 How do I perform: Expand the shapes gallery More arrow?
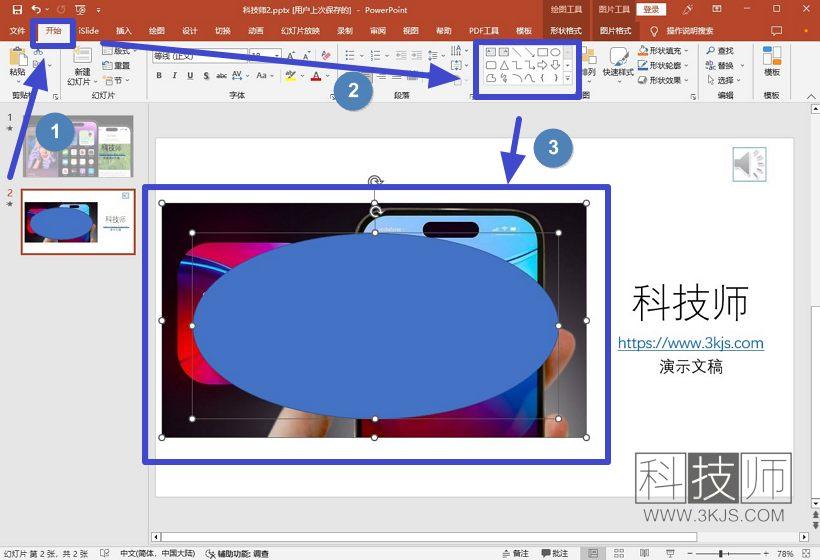pos(568,78)
